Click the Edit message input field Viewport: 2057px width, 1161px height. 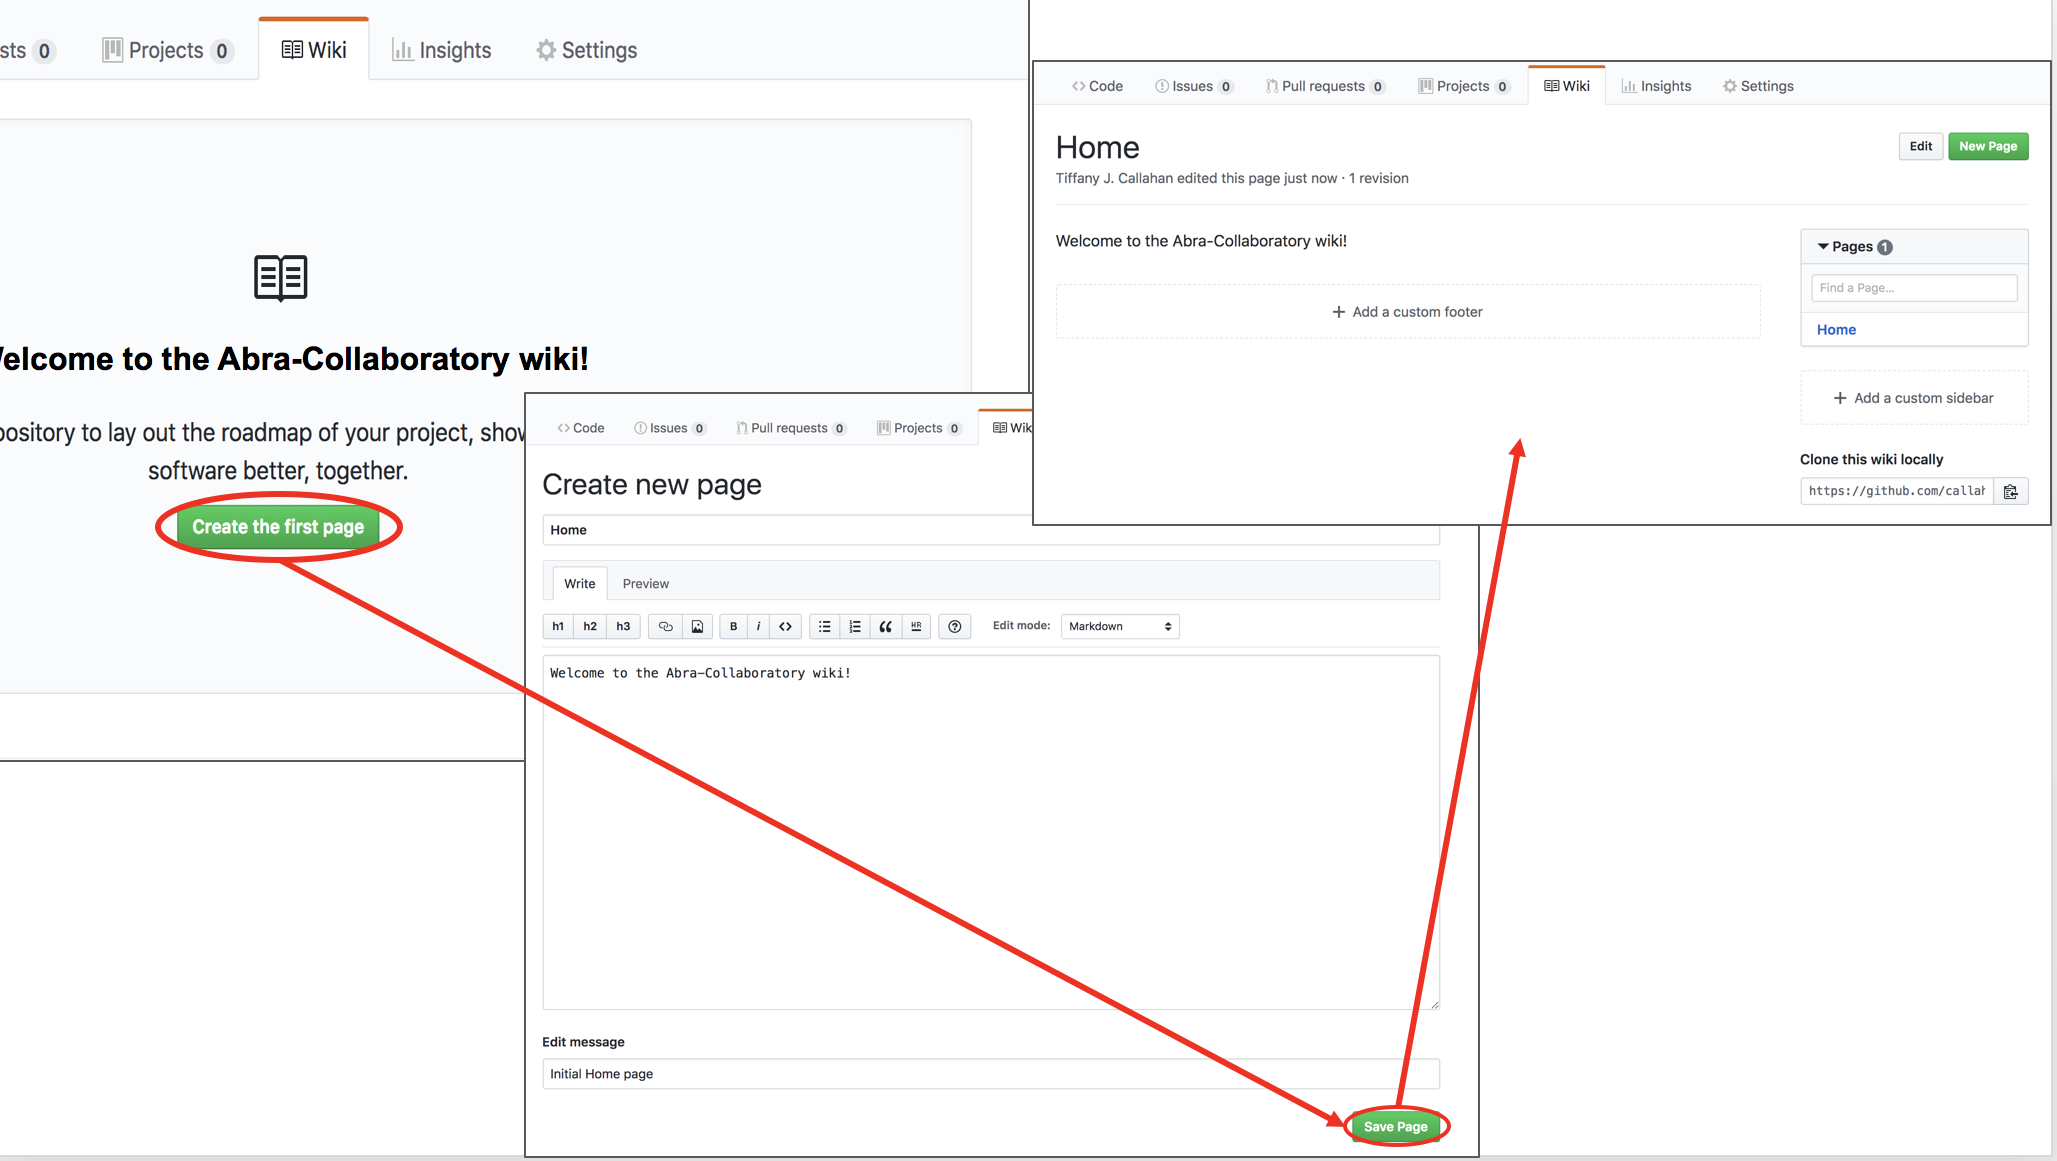click(990, 1073)
